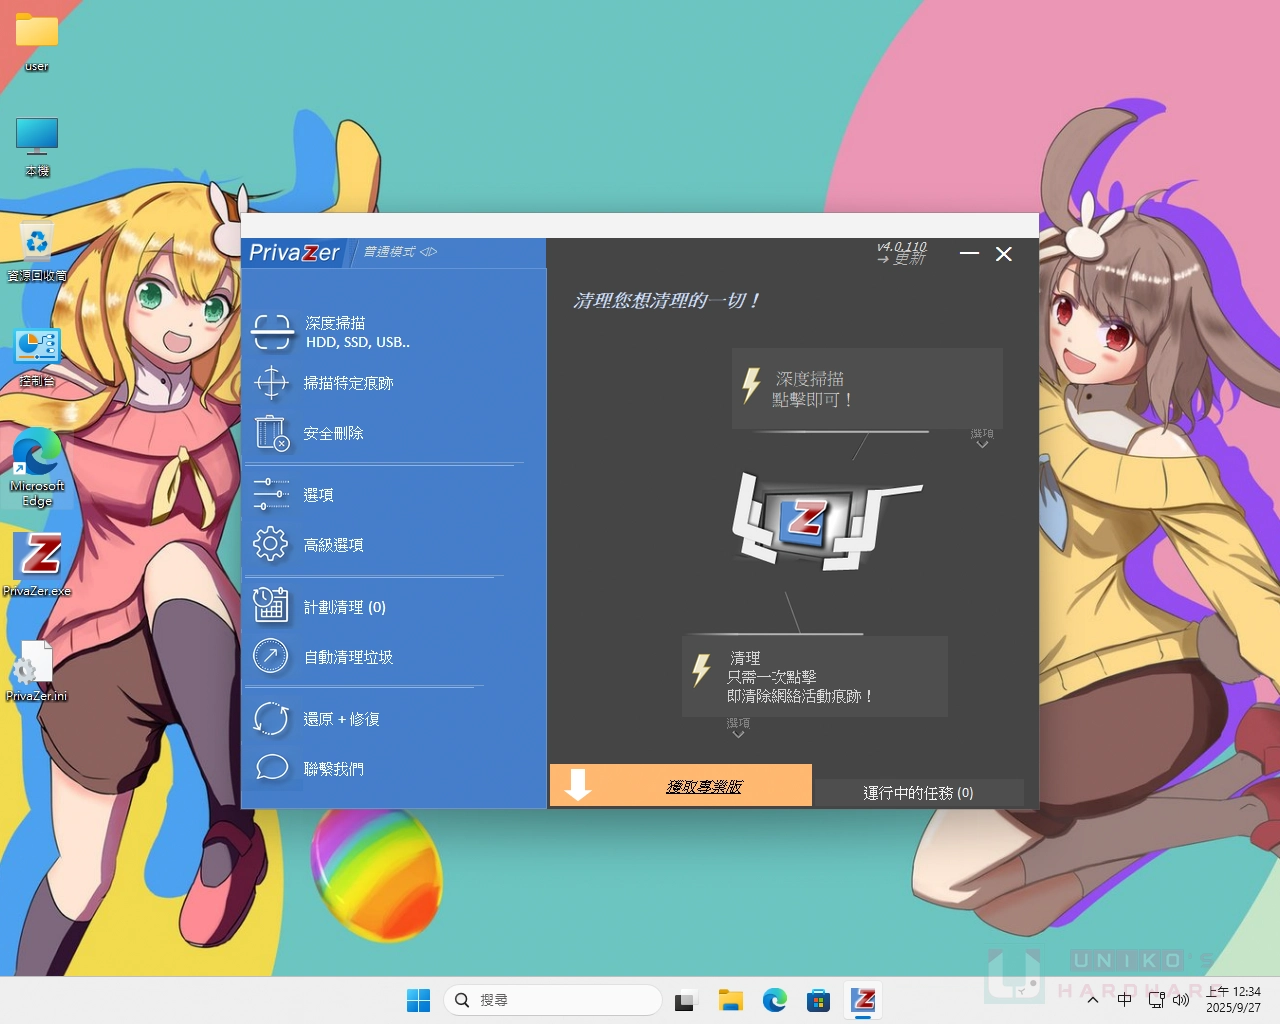This screenshot has height=1024, width=1280.
Task: Switch mode via 普通模式 toggle
Action: [399, 252]
